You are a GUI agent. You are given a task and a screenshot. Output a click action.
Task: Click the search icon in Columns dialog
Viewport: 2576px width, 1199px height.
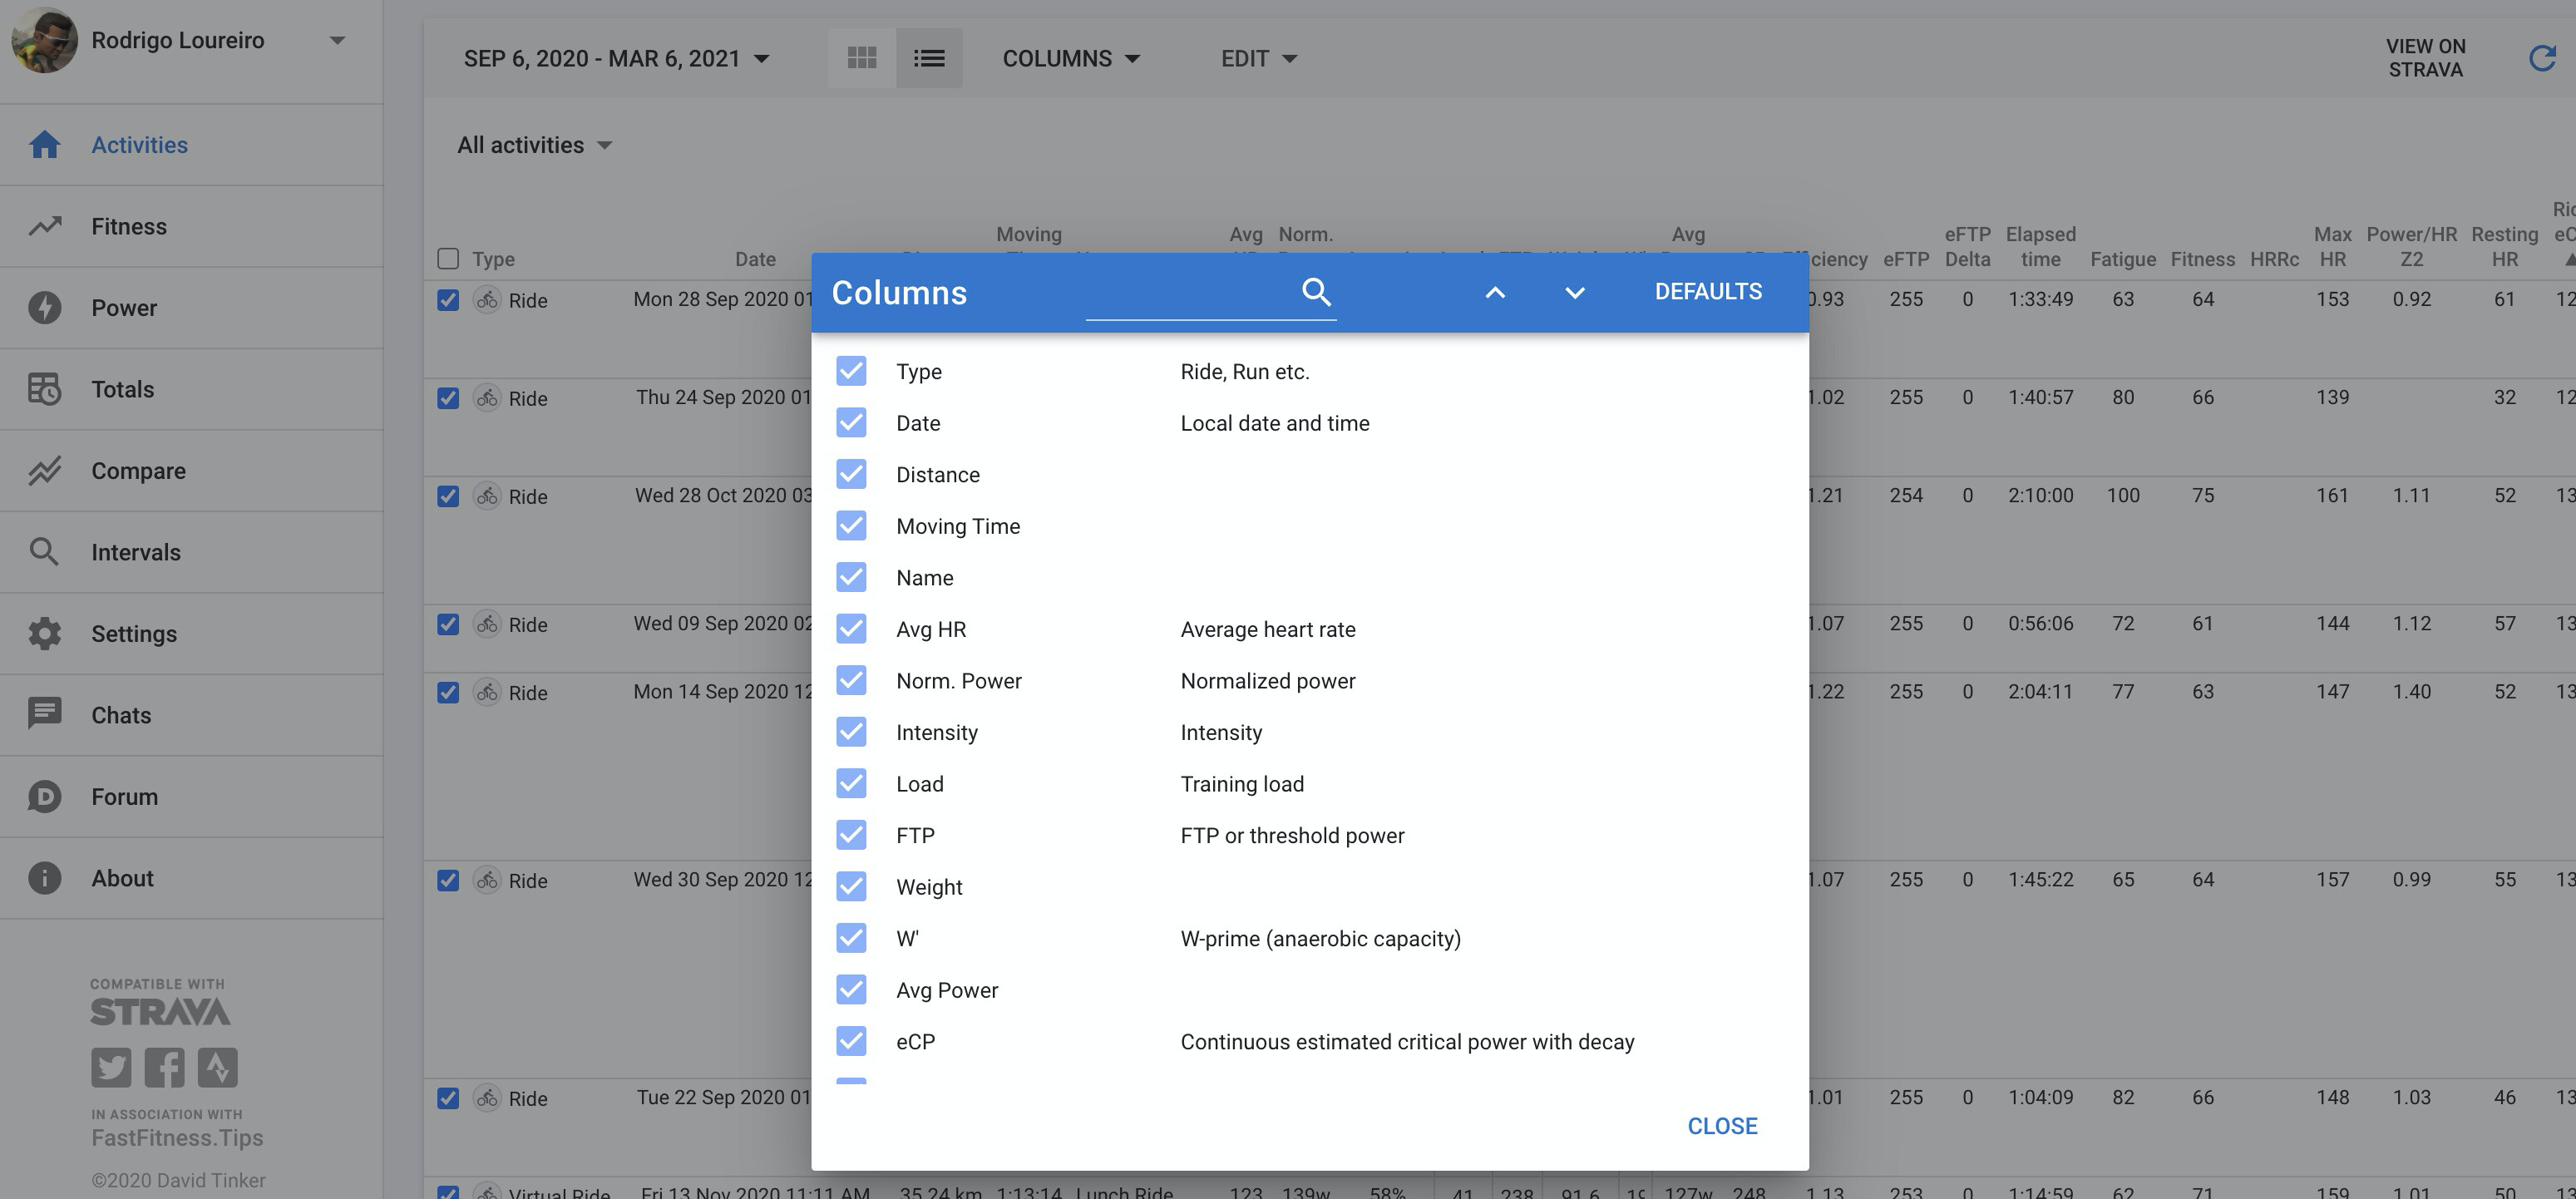click(1316, 292)
